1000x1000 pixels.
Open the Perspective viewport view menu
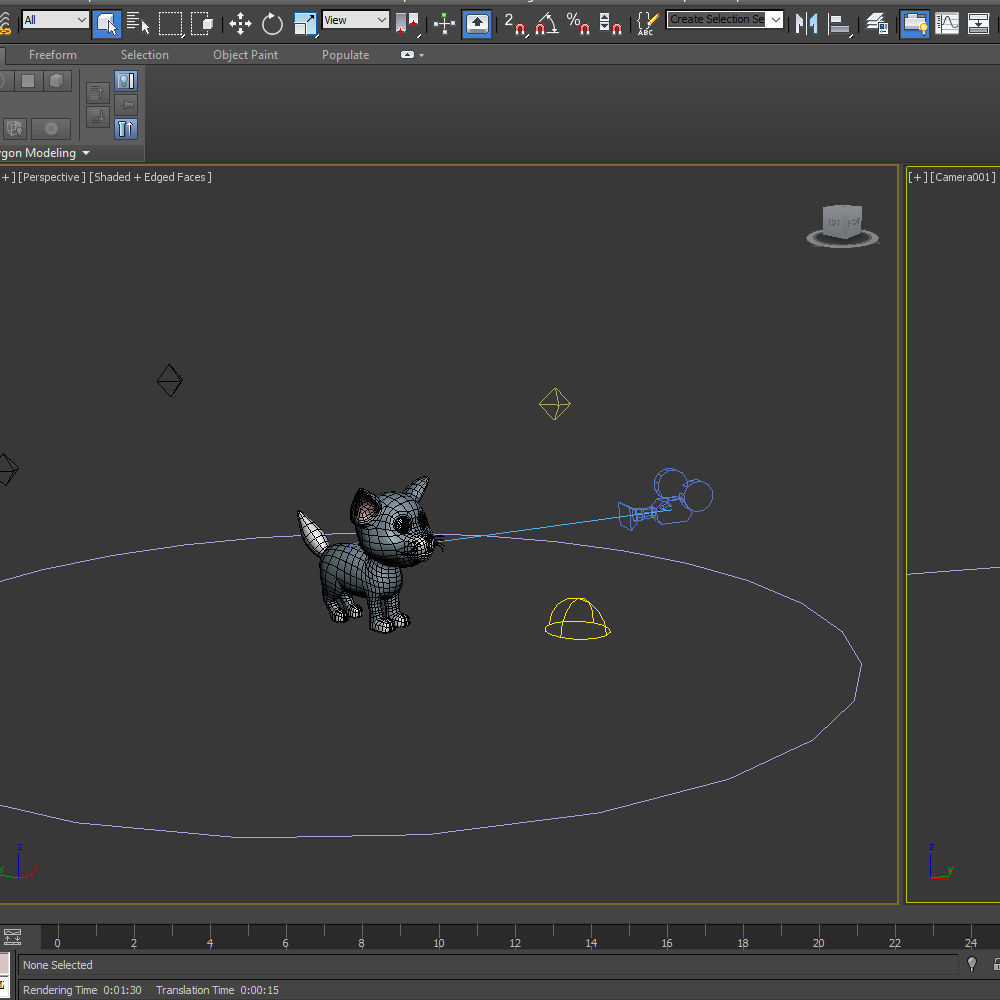52,177
